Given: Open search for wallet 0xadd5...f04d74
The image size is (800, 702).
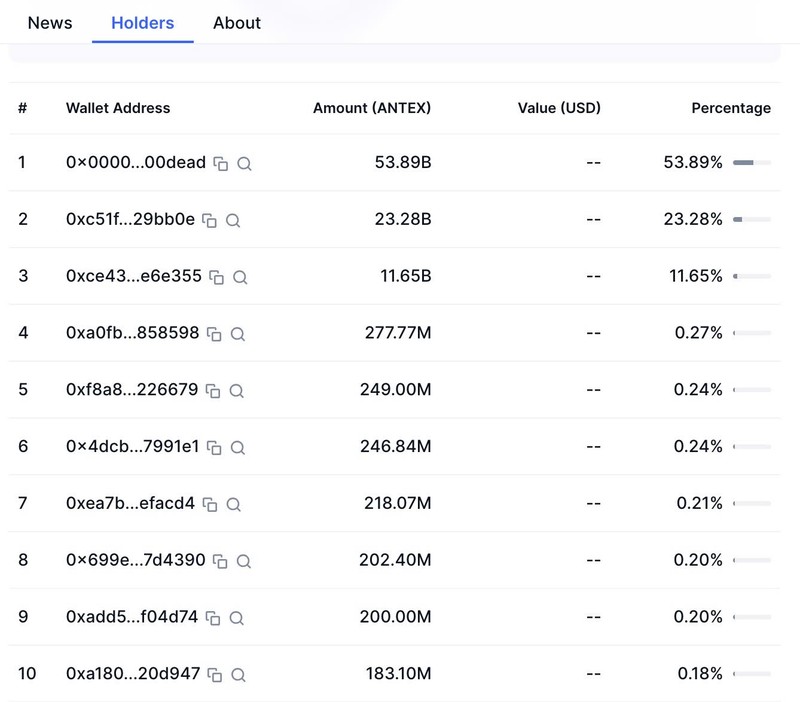Looking at the screenshot, I should (237, 618).
